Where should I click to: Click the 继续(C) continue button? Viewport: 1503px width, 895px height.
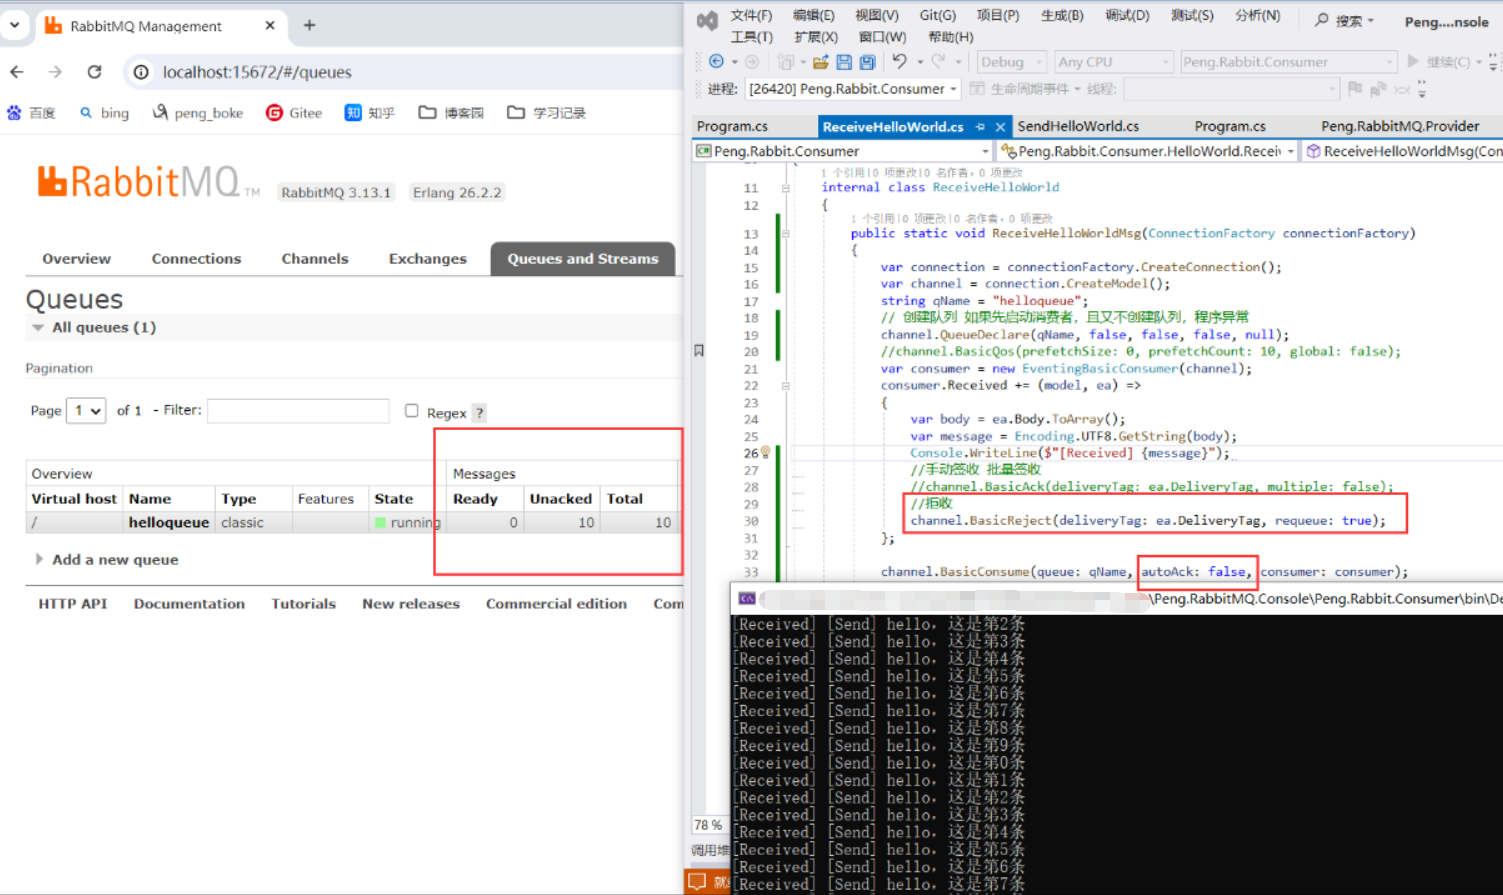click(x=1439, y=62)
